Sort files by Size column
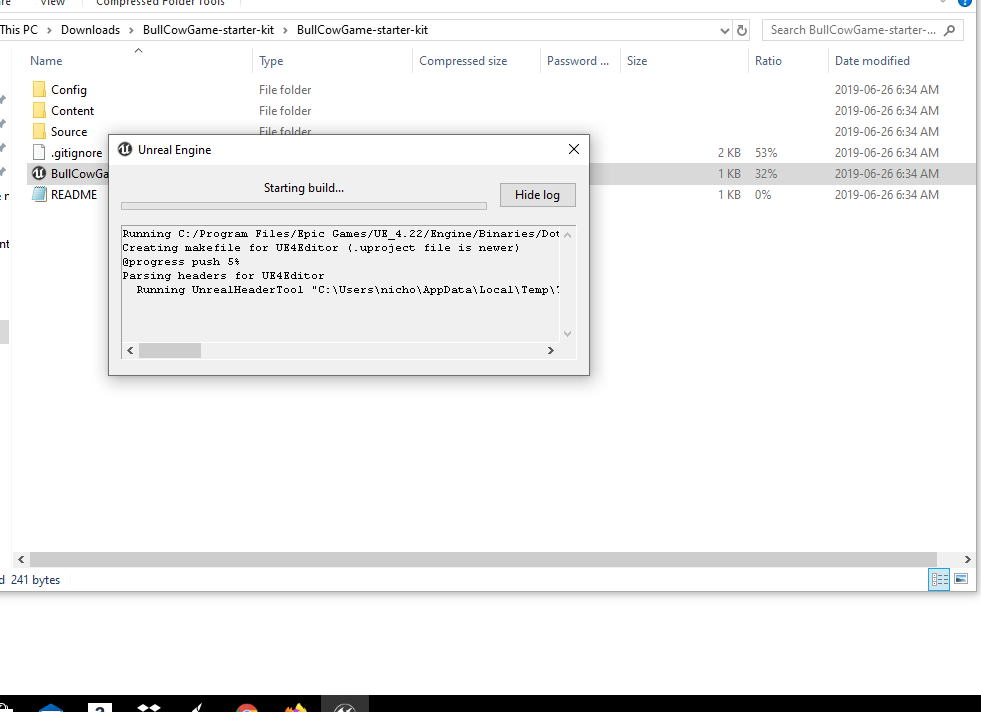This screenshot has width=981, height=712. pyautogui.click(x=637, y=61)
